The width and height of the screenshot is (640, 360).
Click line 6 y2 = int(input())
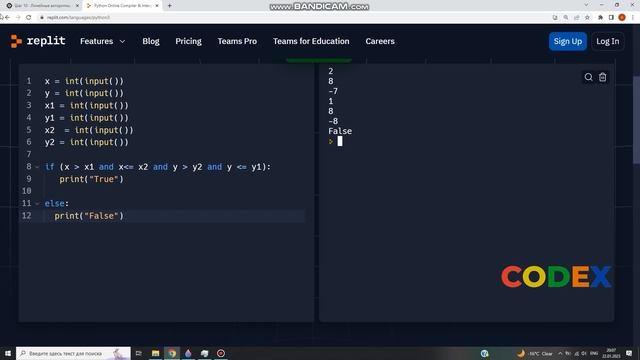tap(87, 142)
